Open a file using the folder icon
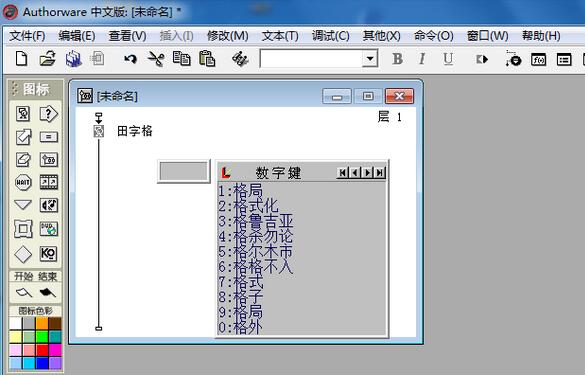Image resolution: width=585 pixels, height=375 pixels. [47, 59]
